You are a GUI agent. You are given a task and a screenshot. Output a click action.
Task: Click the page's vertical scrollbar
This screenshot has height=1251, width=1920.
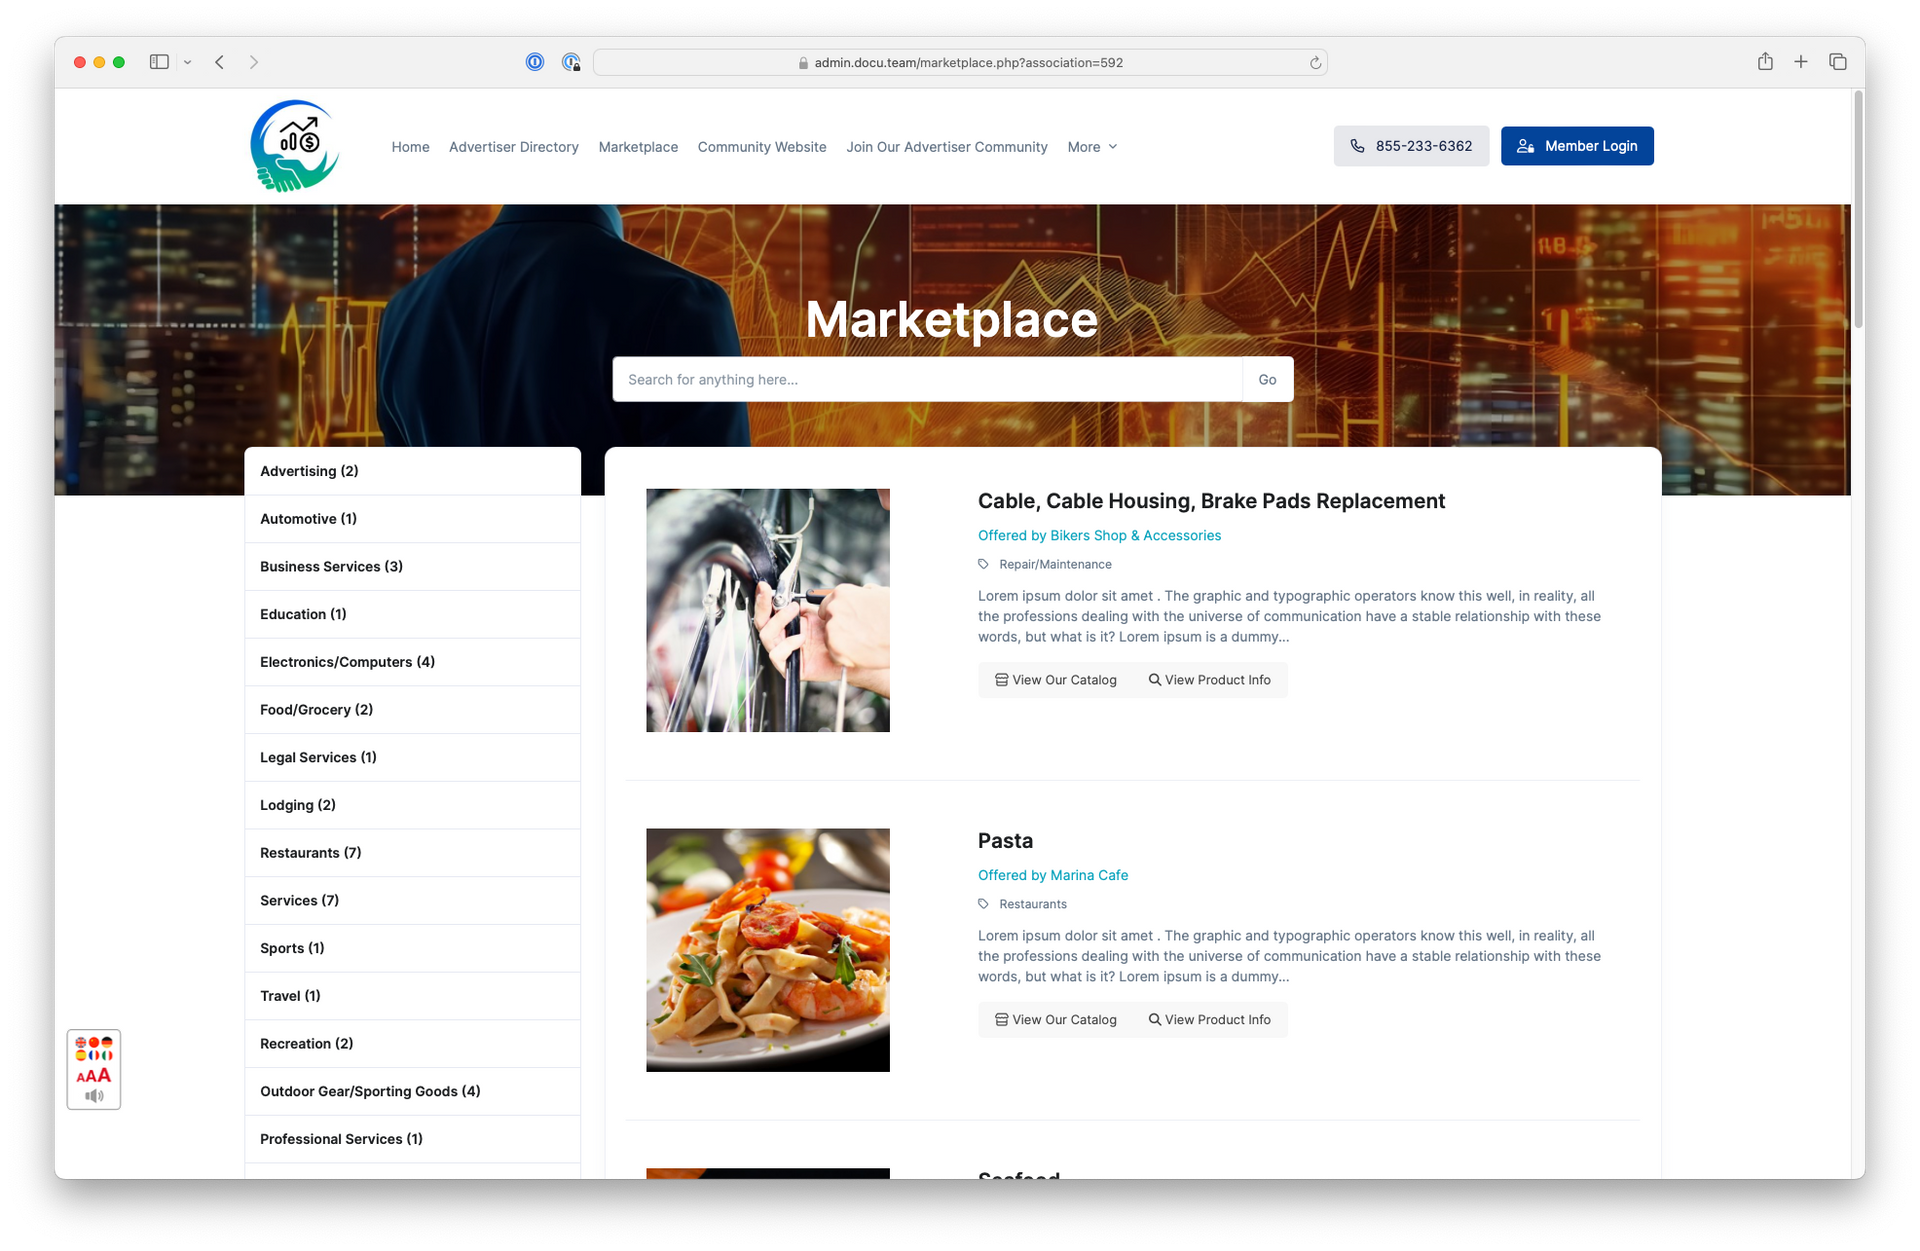(x=1858, y=210)
